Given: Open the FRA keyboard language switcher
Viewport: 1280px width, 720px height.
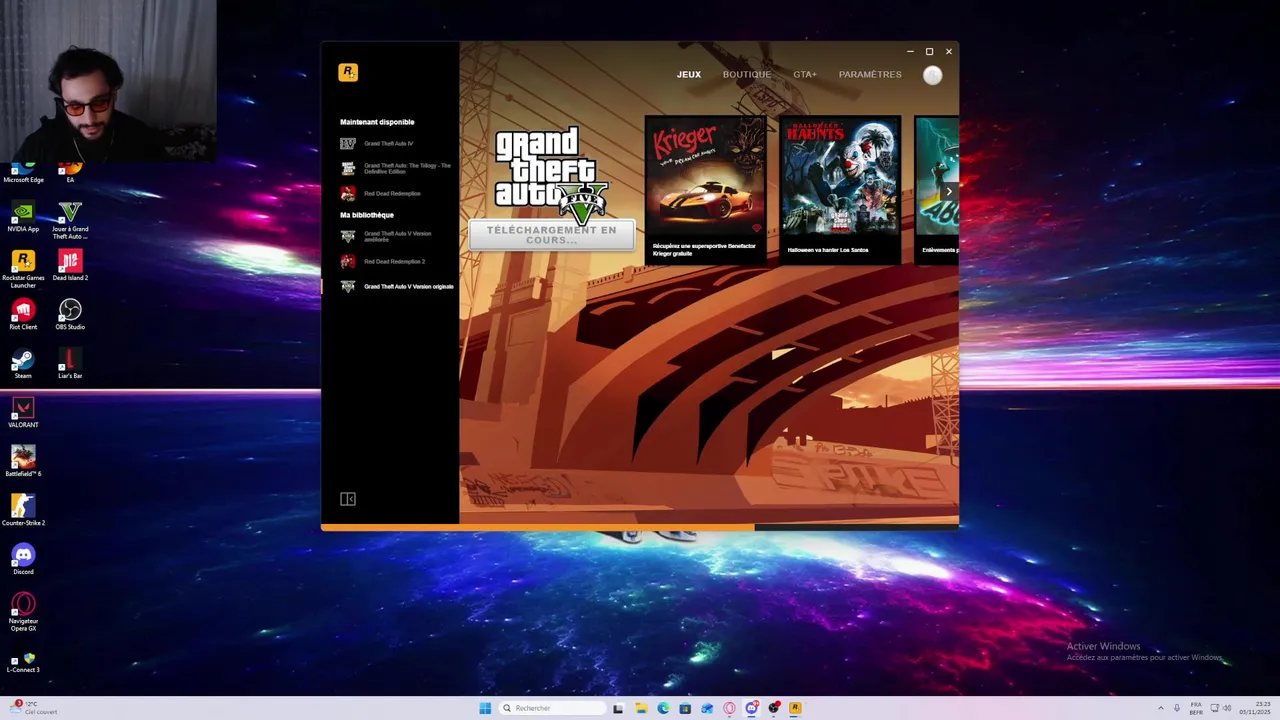Looking at the screenshot, I should [1196, 708].
